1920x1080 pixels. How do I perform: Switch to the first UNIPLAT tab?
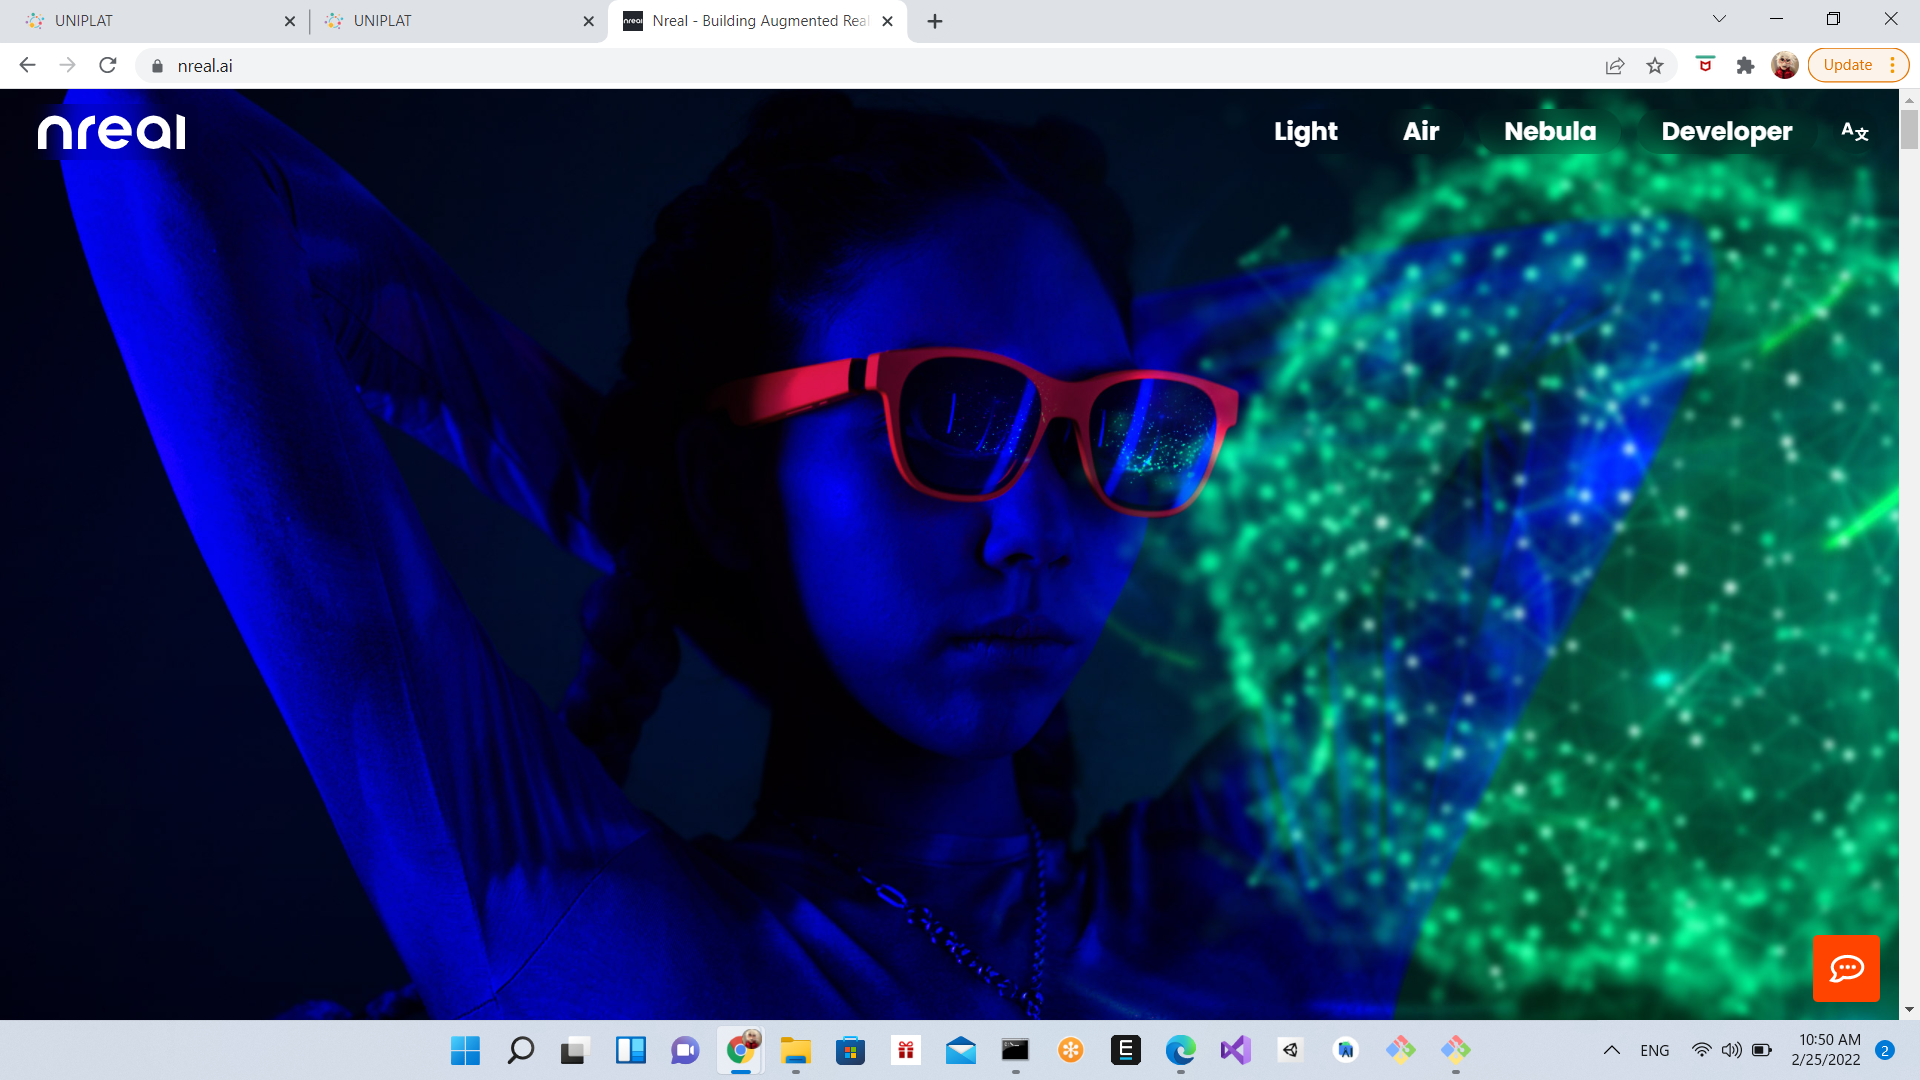click(150, 20)
